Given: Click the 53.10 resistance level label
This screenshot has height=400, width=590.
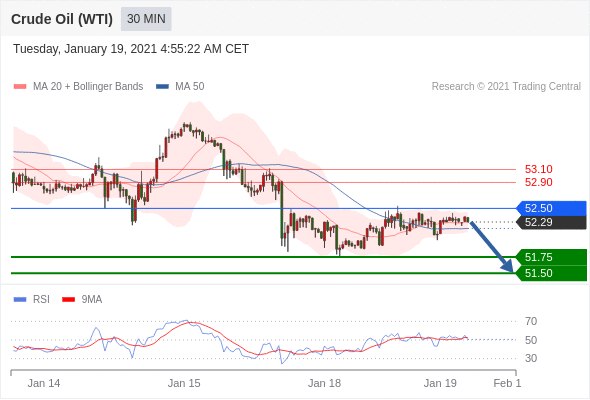Looking at the screenshot, I should [538, 169].
